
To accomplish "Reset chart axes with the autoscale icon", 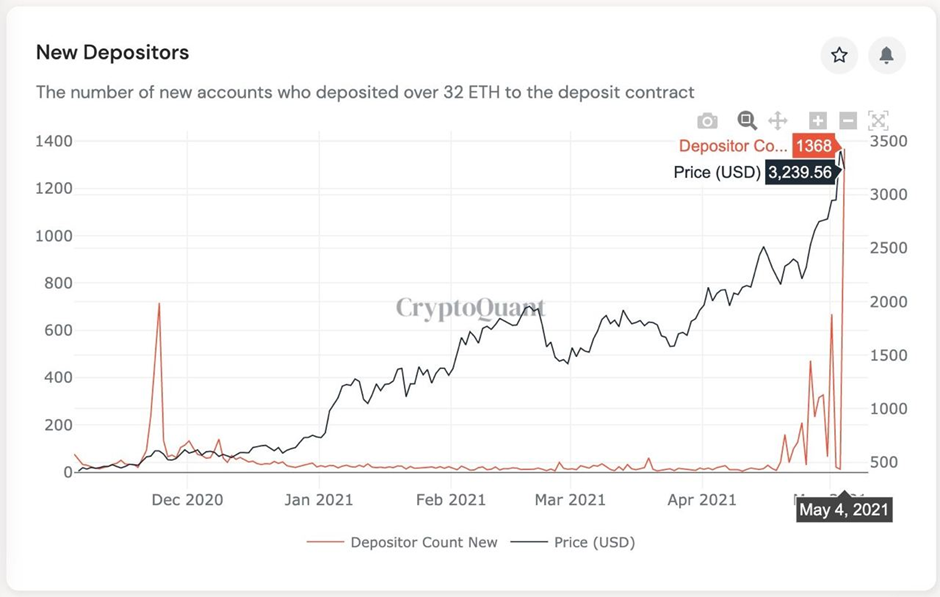I will coord(879,120).
